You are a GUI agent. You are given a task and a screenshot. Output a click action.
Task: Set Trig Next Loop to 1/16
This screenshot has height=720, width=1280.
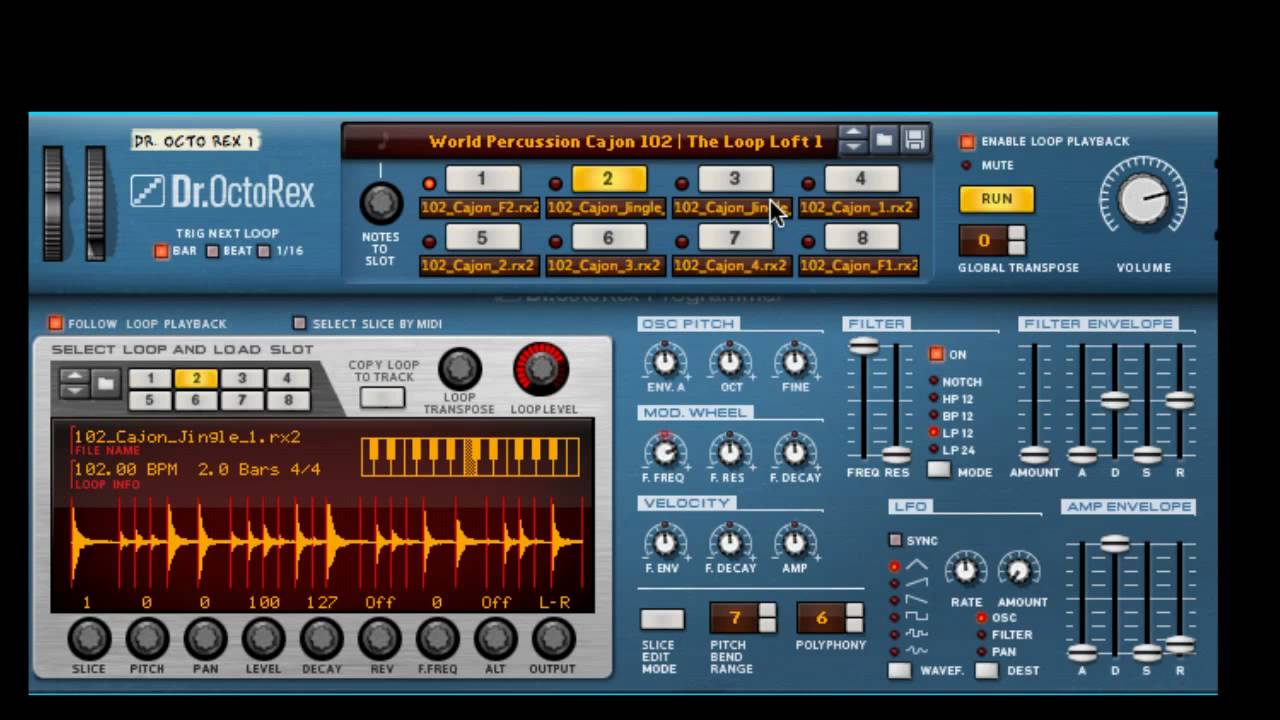264,251
